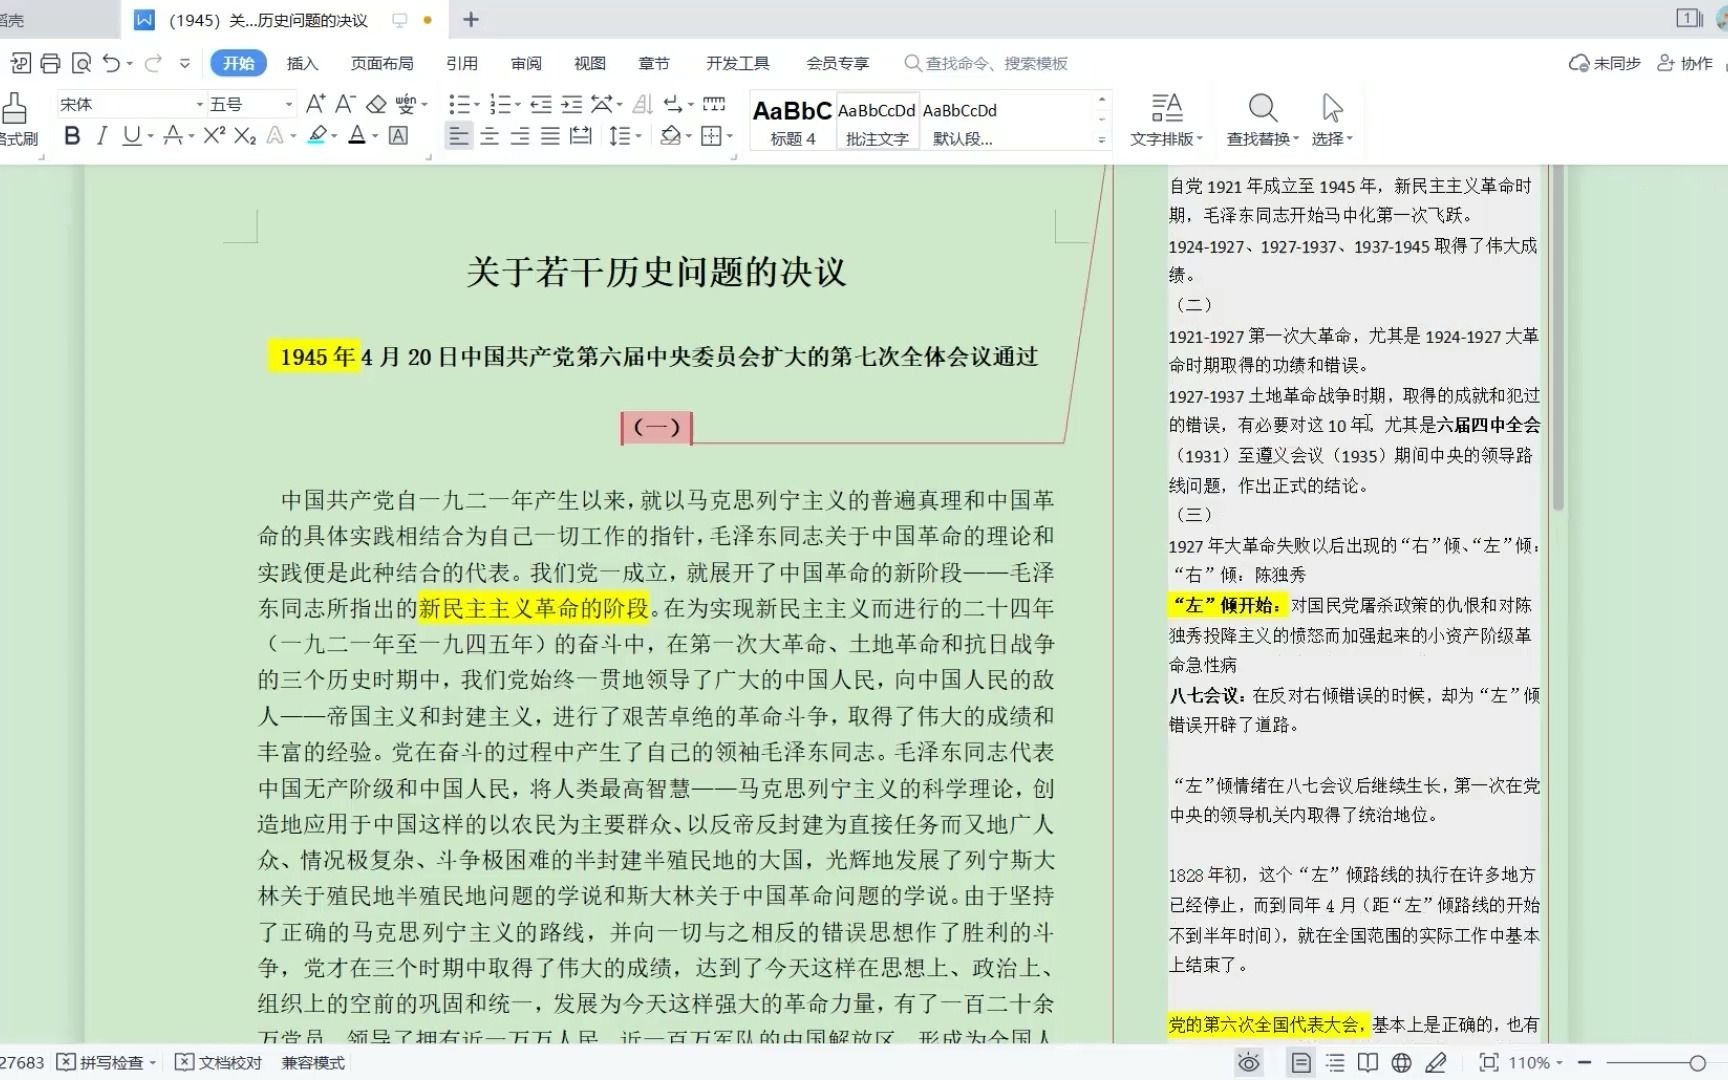Click the print icon in quick access toolbar
This screenshot has width=1728, height=1080.
pyautogui.click(x=50, y=63)
